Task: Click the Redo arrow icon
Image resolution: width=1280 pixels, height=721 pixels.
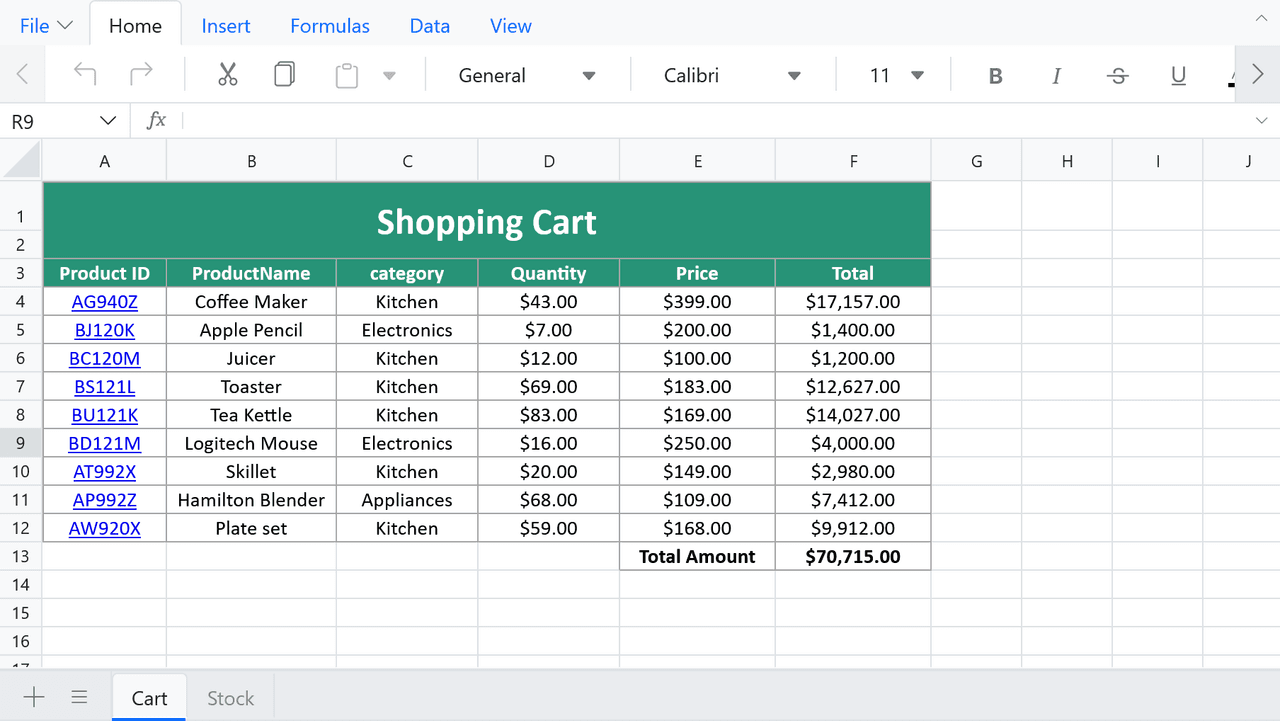Action: (x=142, y=74)
